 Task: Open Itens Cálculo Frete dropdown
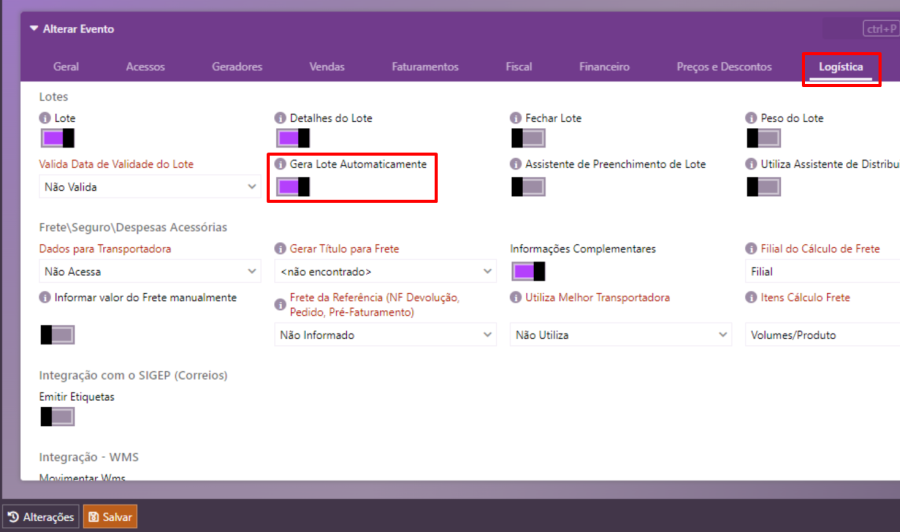(823, 335)
